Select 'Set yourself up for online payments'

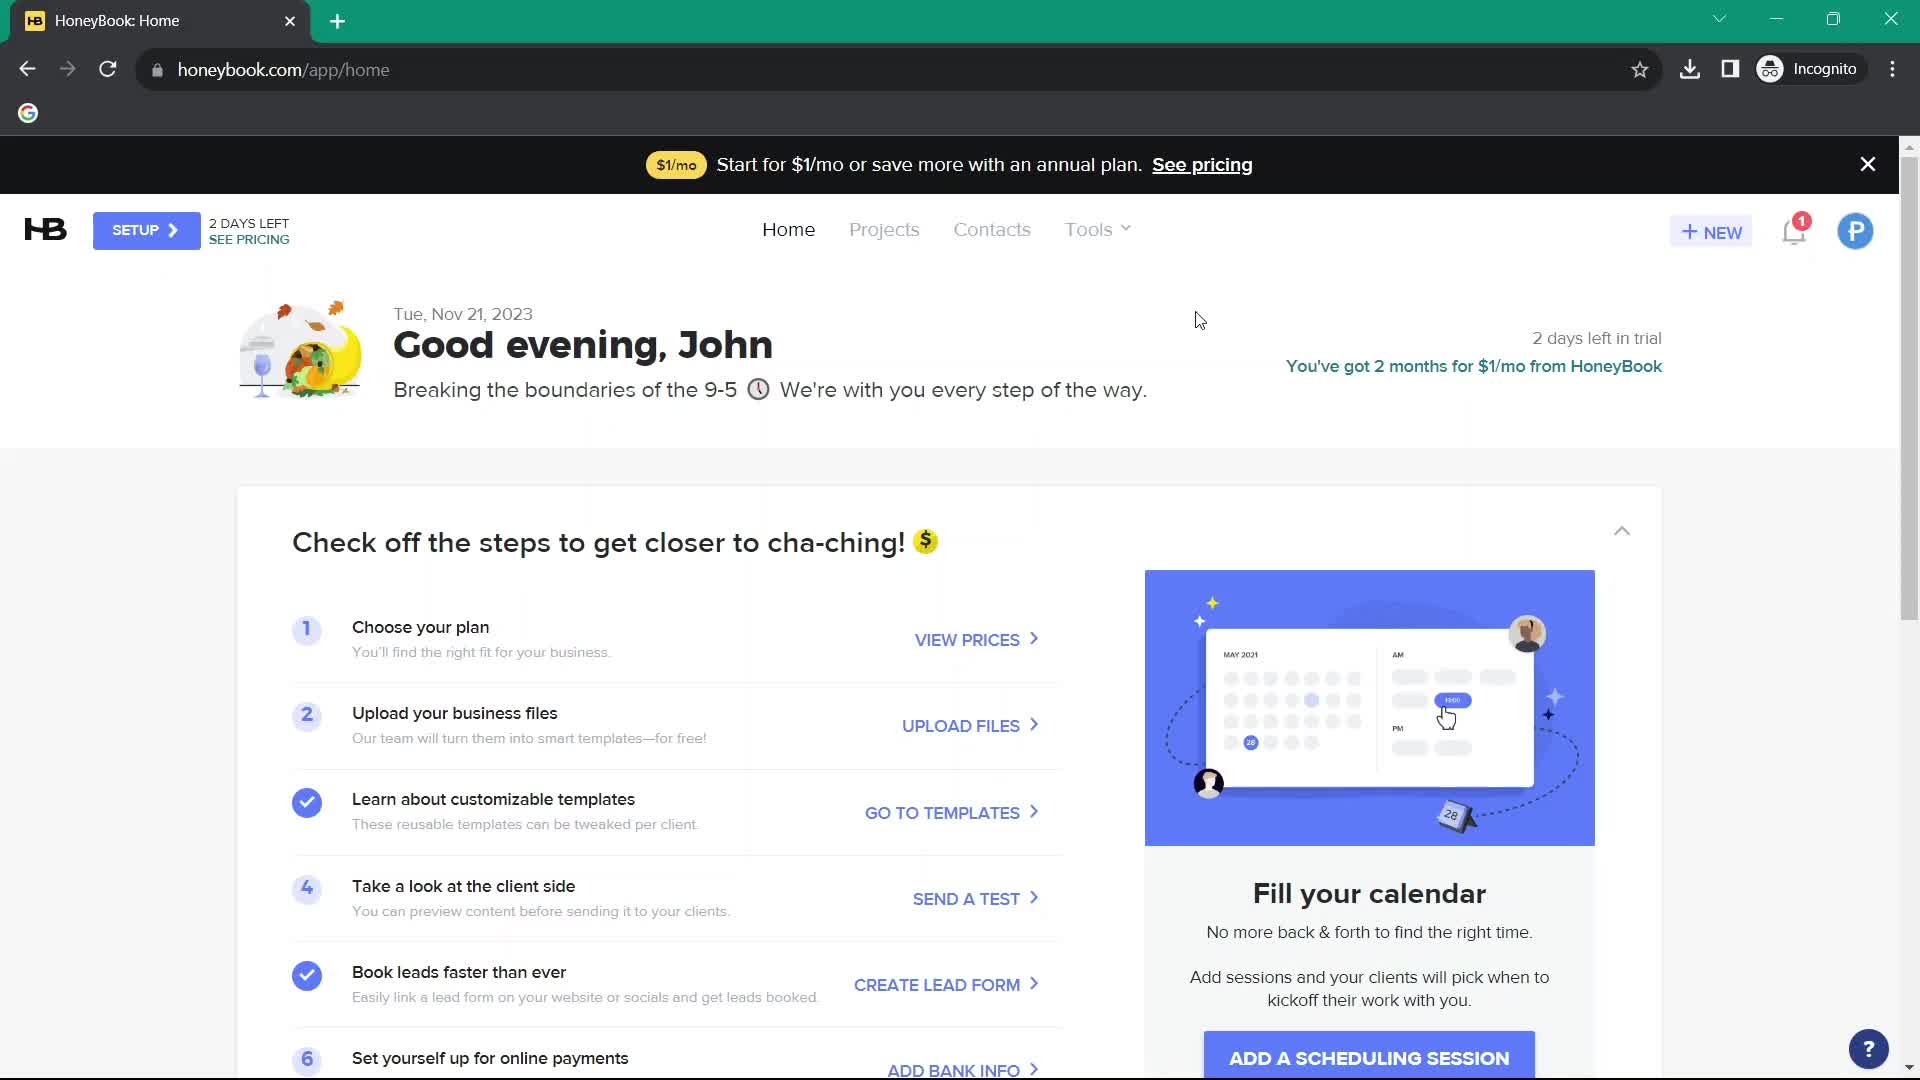(490, 1058)
